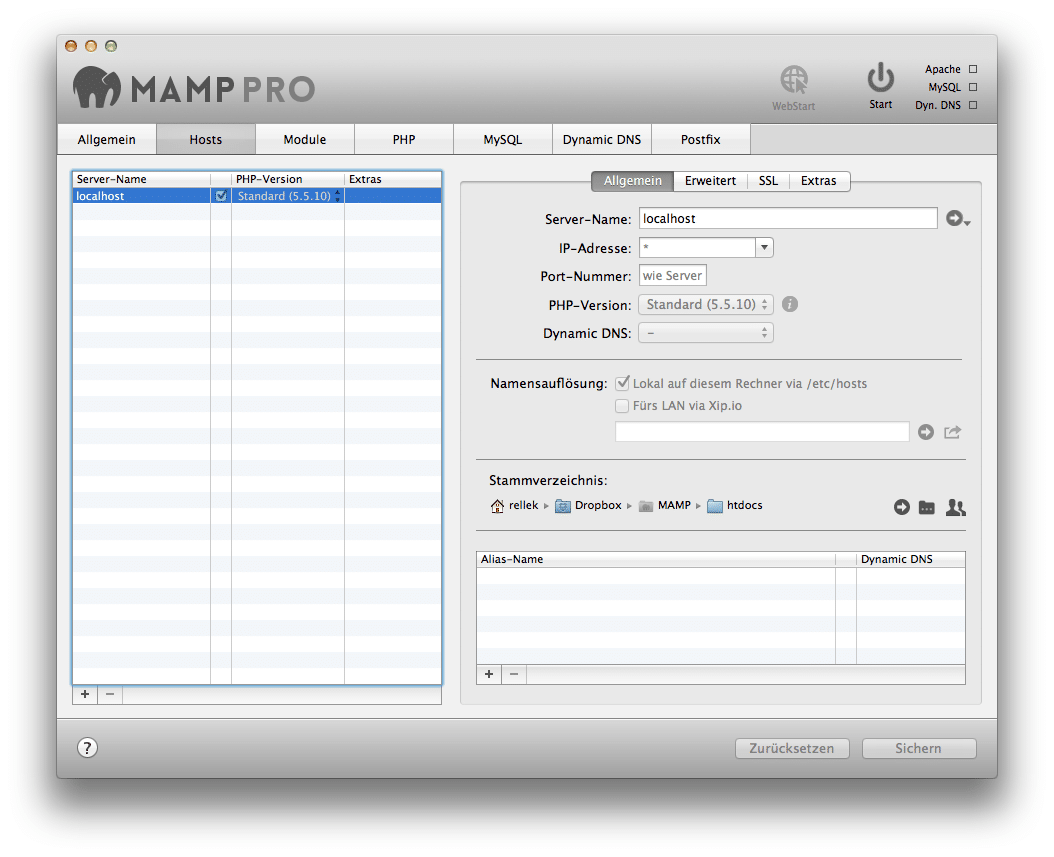This screenshot has width=1054, height=857.
Task: Click the IP-Adresse text field
Action: click(x=697, y=248)
